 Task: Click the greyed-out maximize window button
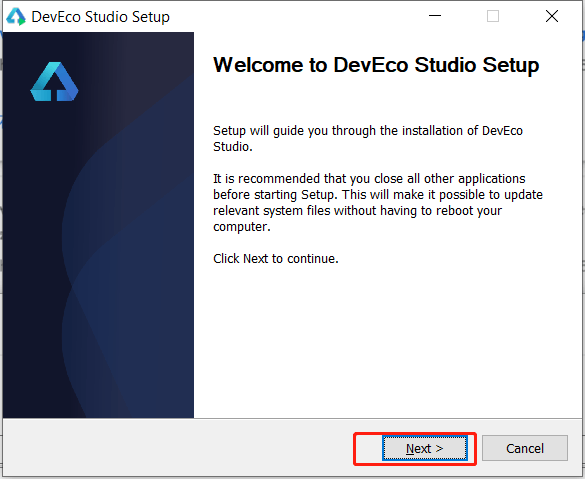coord(493,16)
